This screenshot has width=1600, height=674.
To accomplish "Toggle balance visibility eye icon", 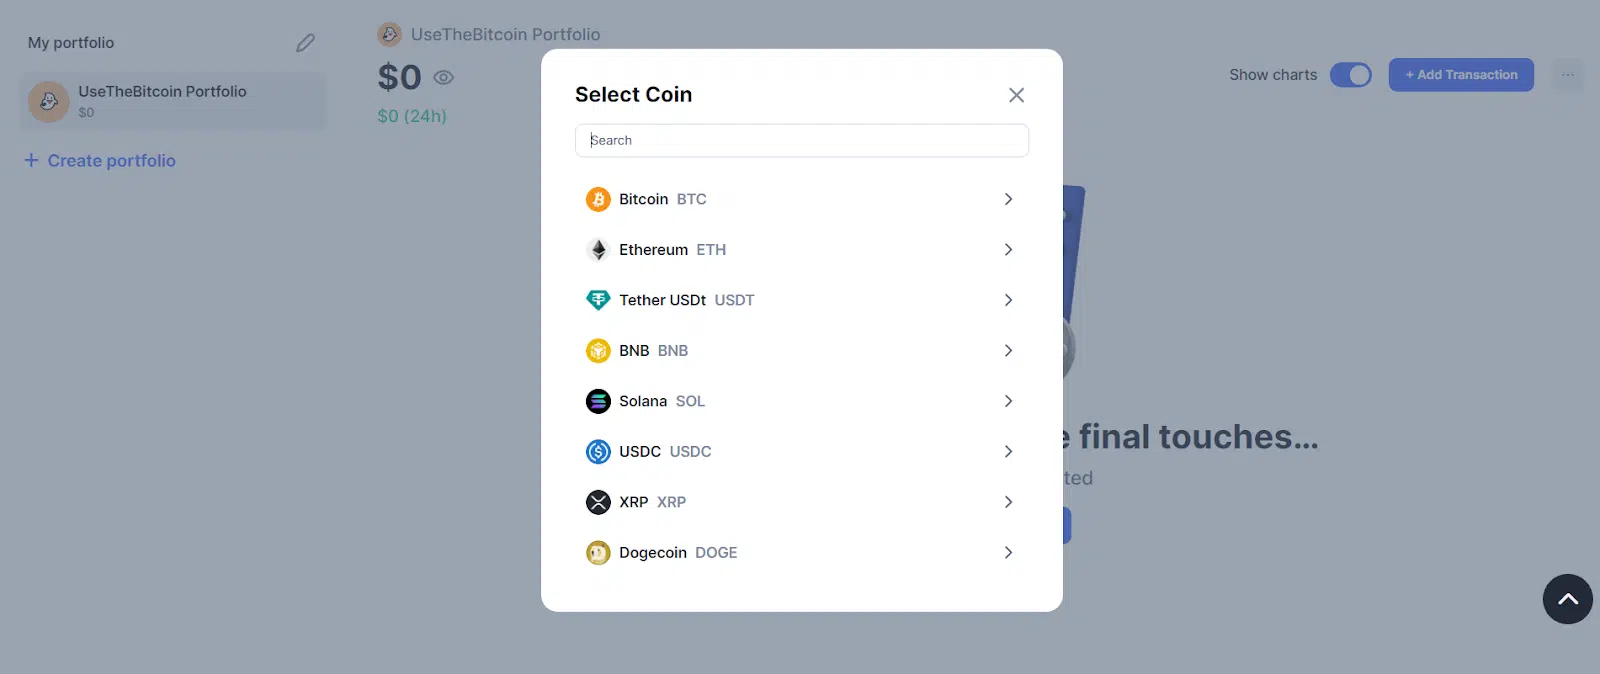I will click(444, 77).
